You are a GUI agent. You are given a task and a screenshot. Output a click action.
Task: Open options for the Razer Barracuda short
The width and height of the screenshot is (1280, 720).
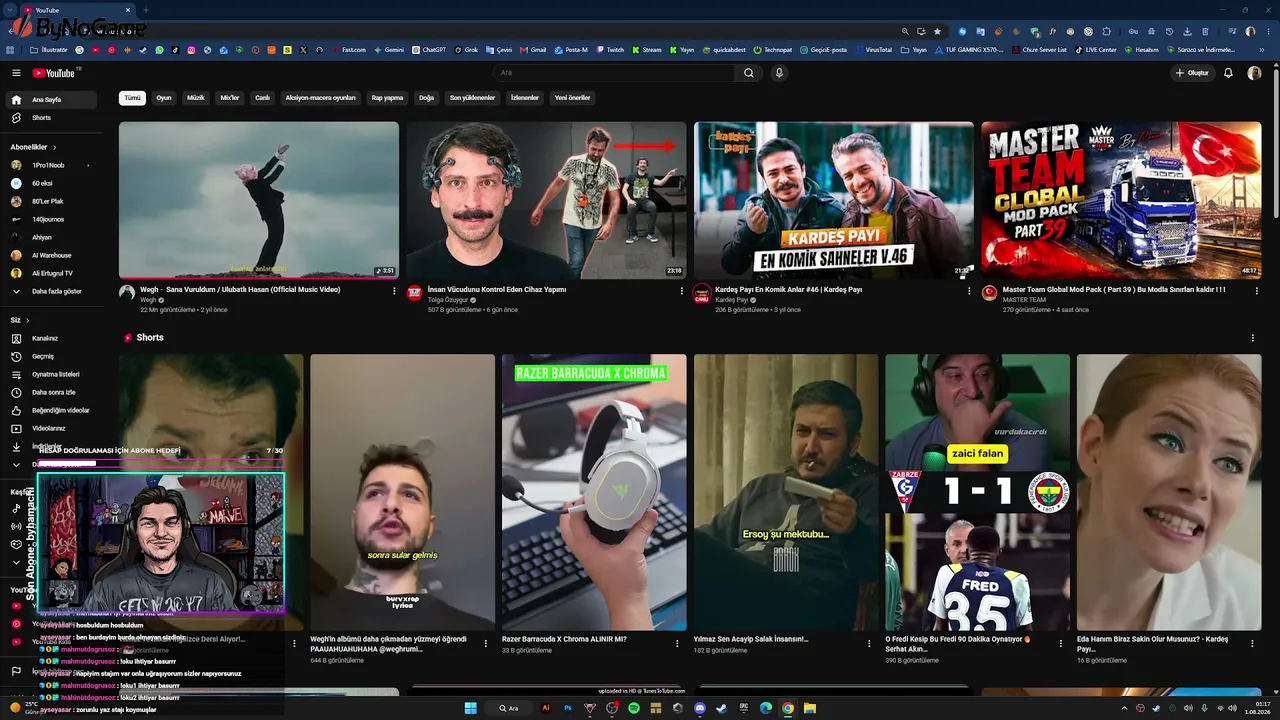coord(677,643)
